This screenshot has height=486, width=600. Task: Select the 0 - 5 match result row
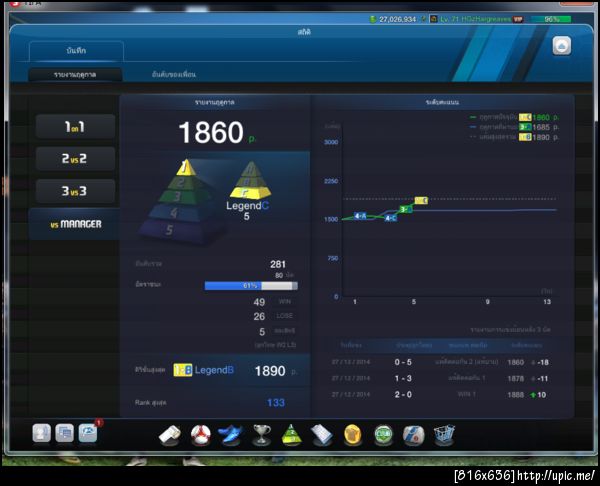point(441,362)
